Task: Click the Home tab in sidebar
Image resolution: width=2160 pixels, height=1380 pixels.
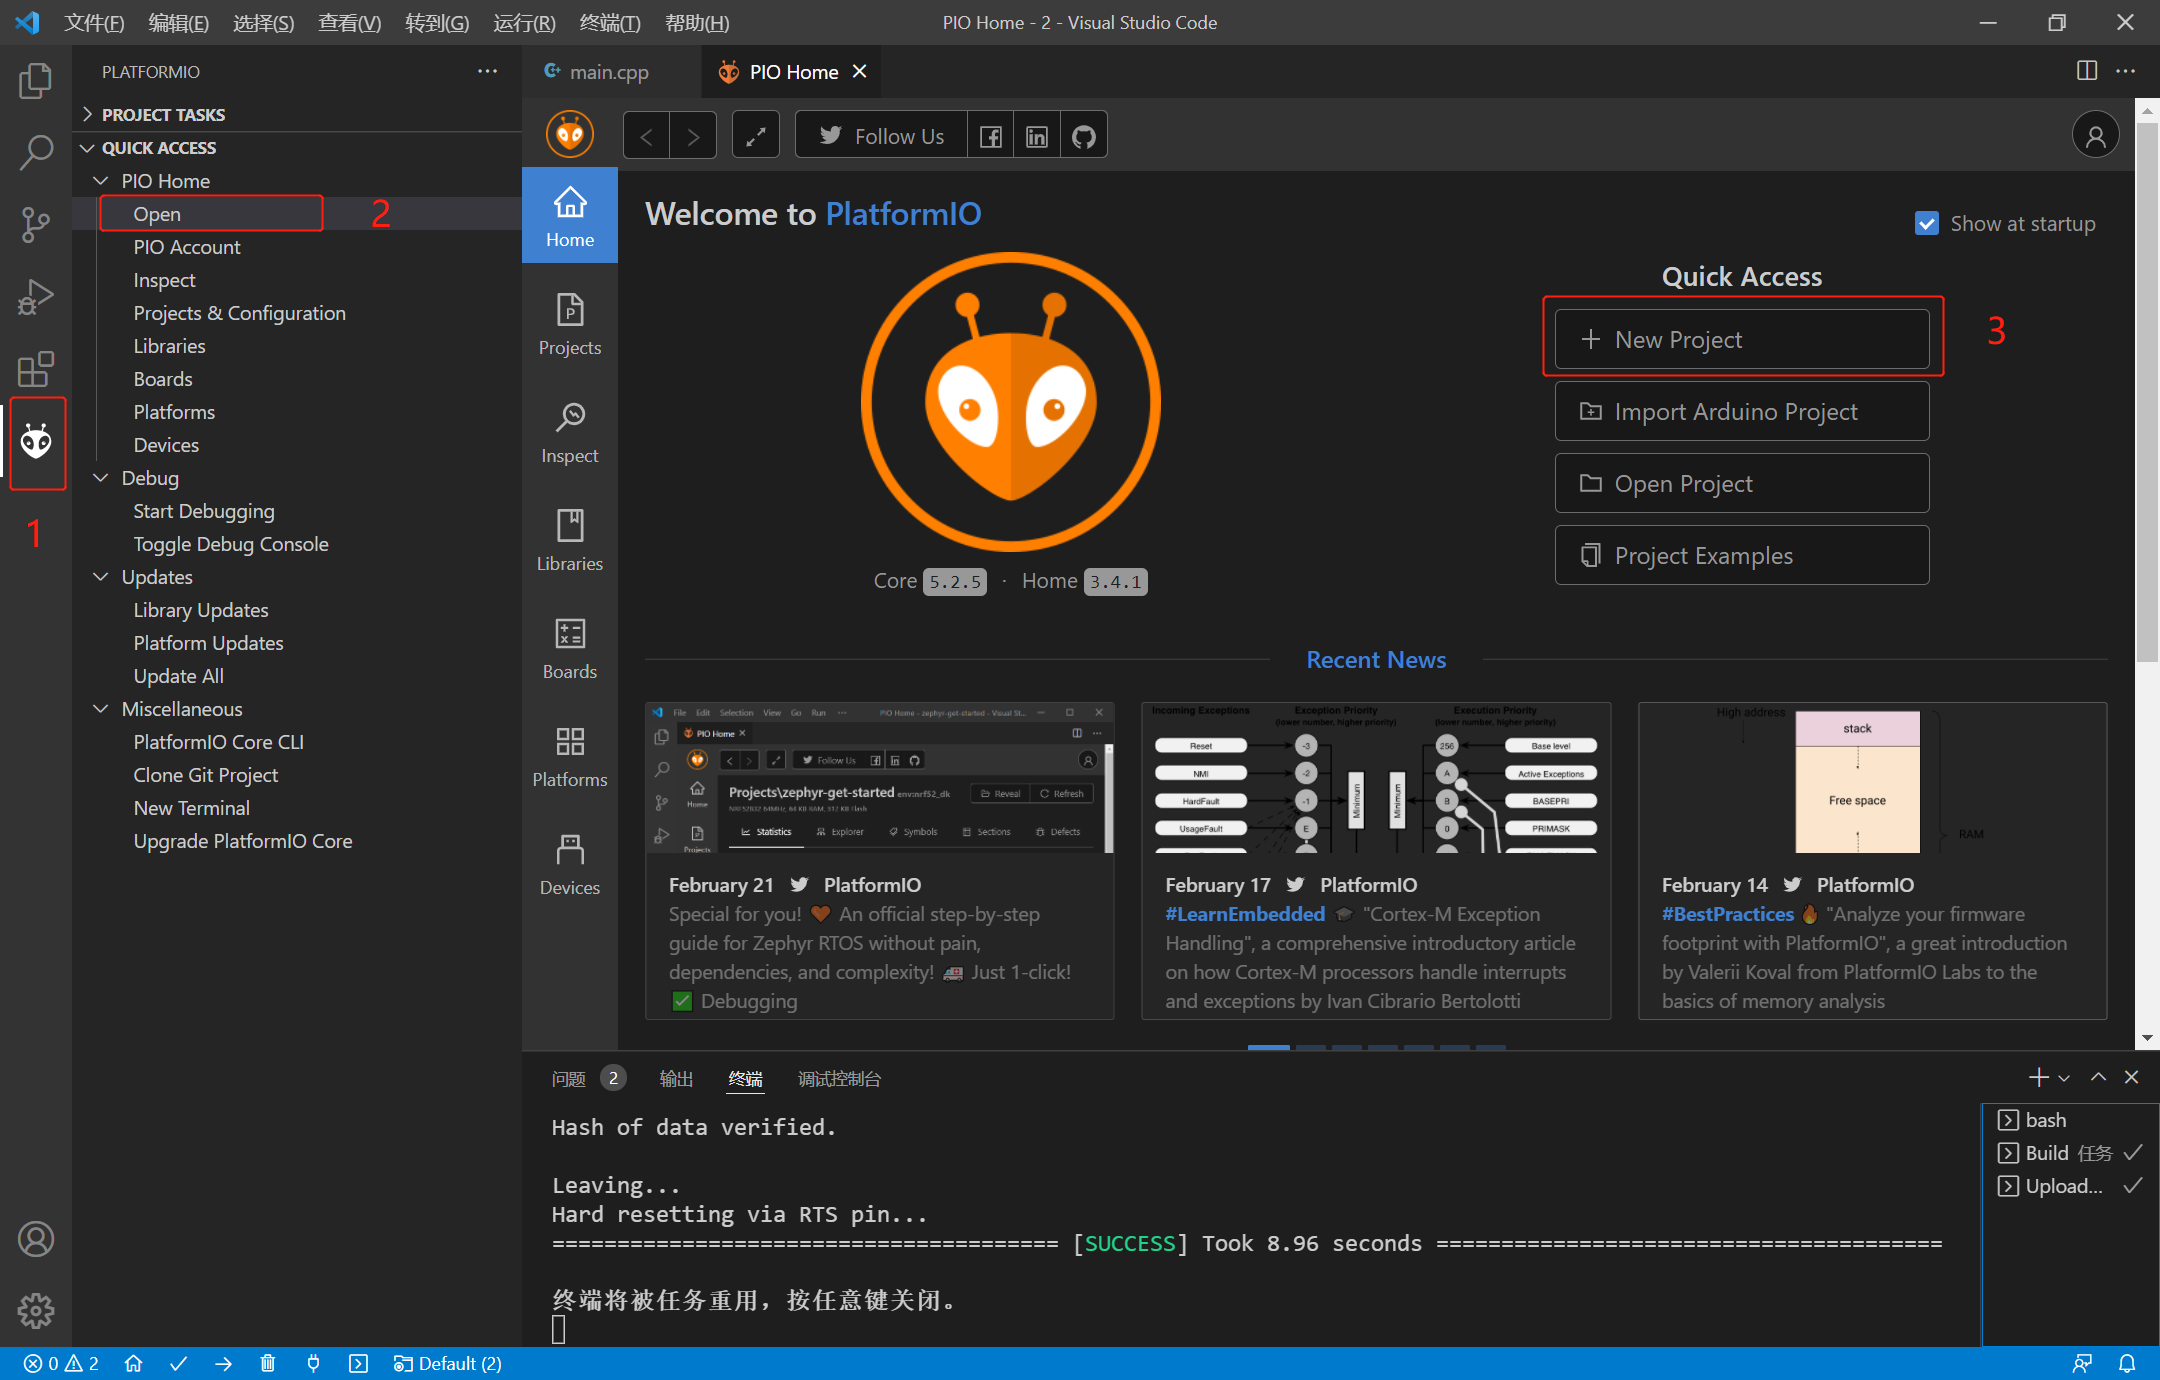Action: (x=568, y=212)
